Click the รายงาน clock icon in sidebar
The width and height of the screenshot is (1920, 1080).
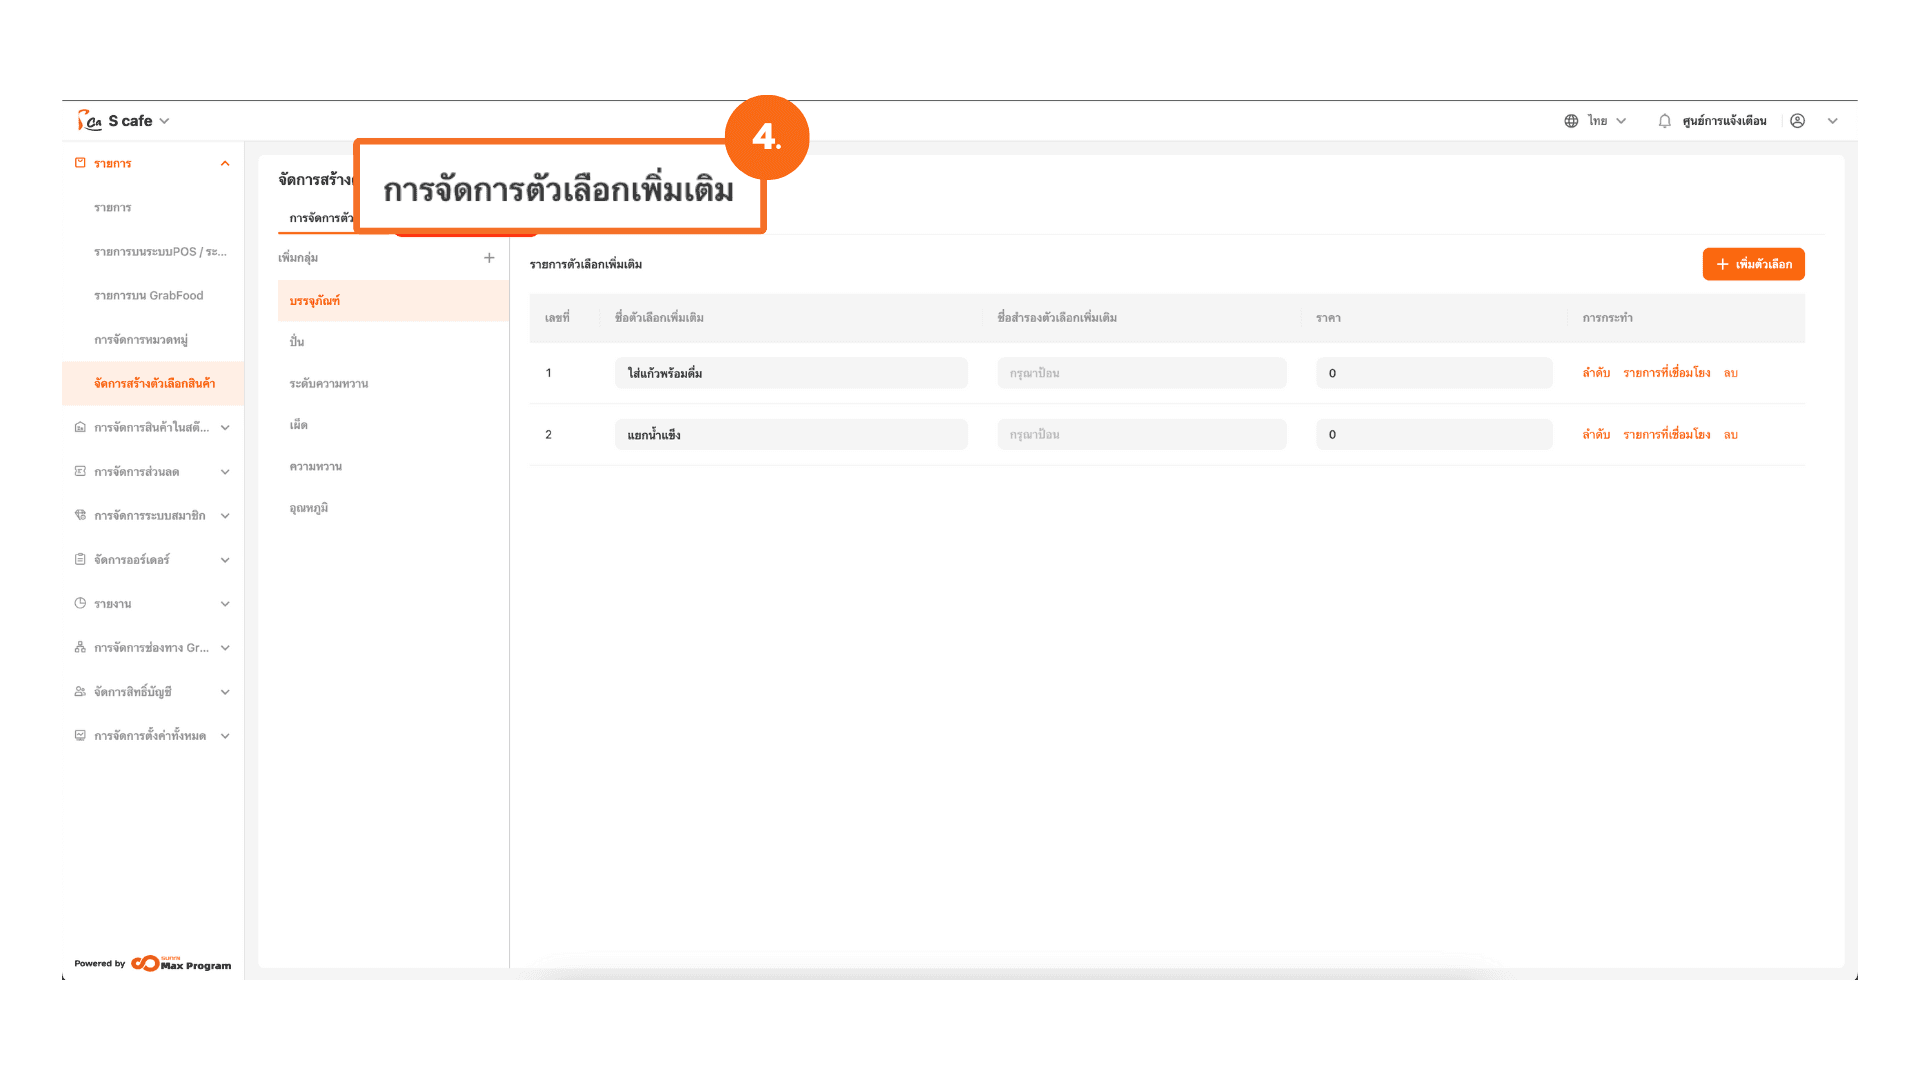80,603
